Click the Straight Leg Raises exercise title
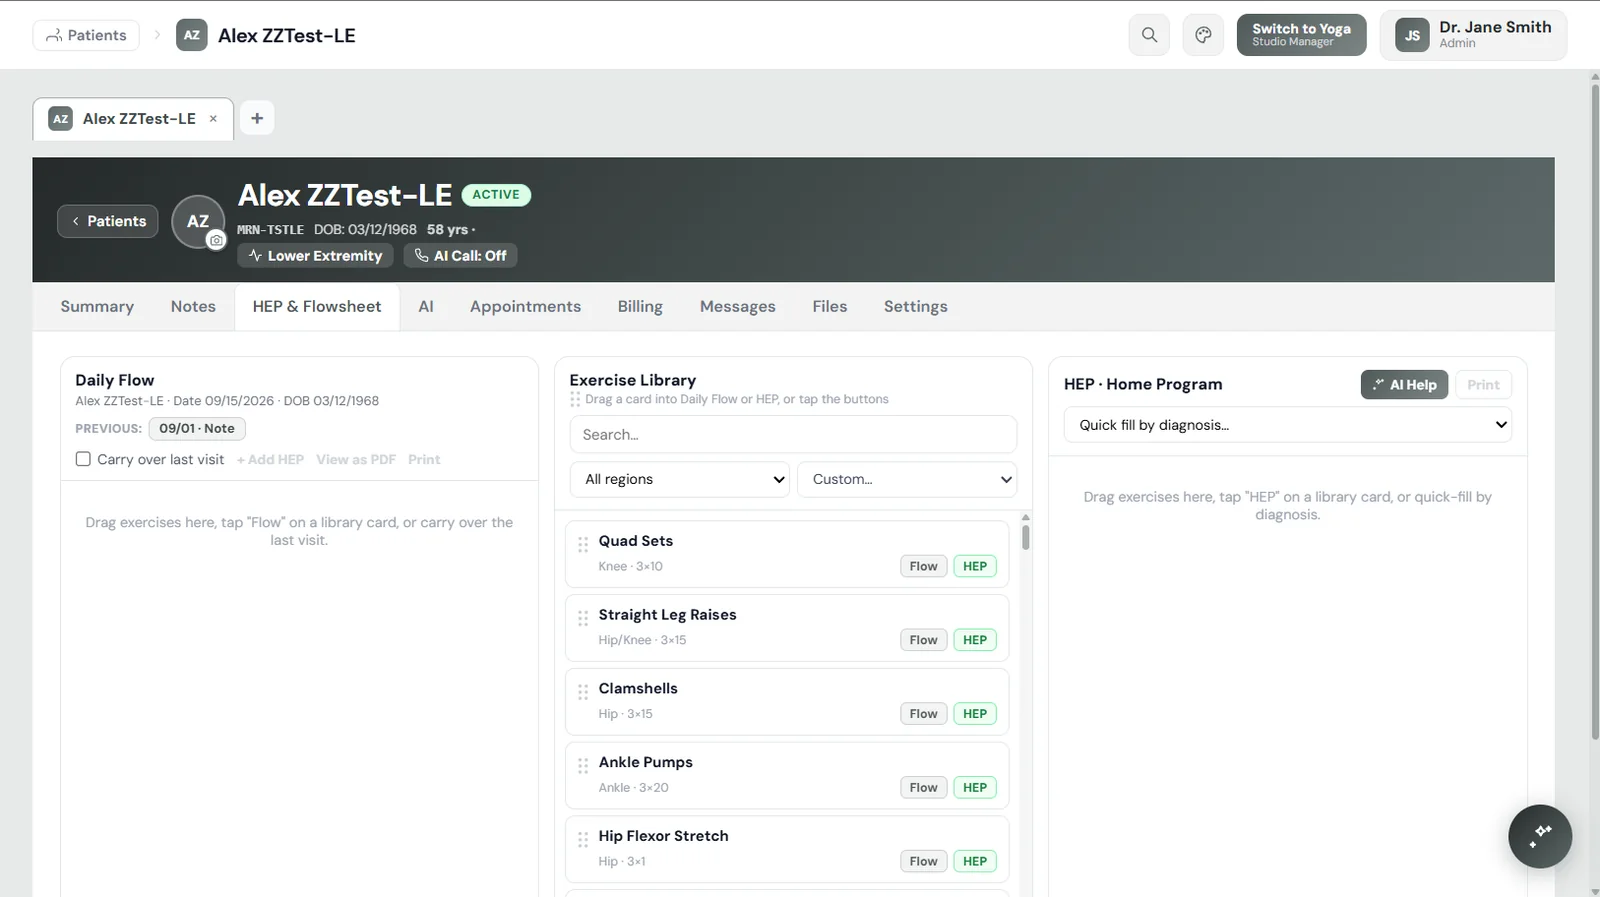Screen dimensions: 1600x897 pyautogui.click(x=668, y=615)
